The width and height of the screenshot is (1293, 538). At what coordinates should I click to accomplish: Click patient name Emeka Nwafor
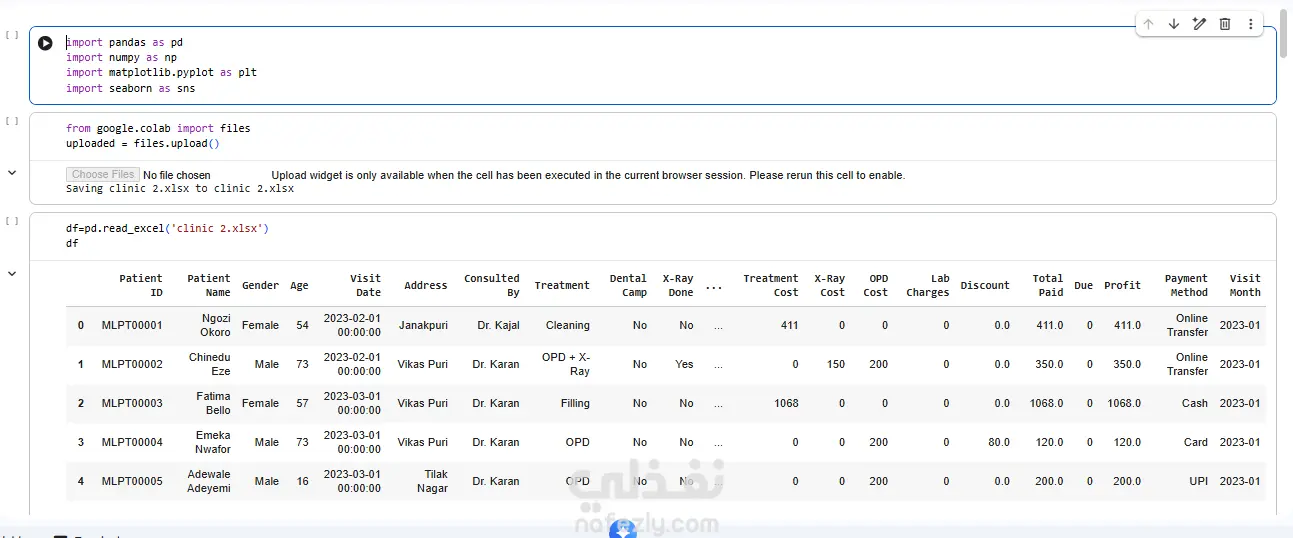click(213, 442)
